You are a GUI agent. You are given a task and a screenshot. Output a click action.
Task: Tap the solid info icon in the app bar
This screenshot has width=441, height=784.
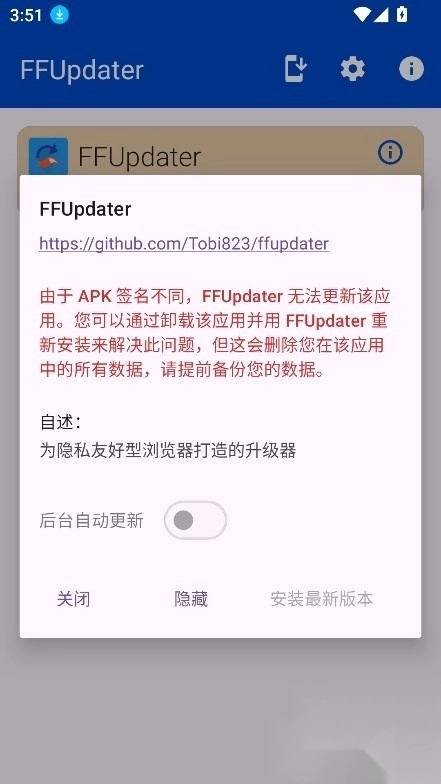(x=412, y=68)
